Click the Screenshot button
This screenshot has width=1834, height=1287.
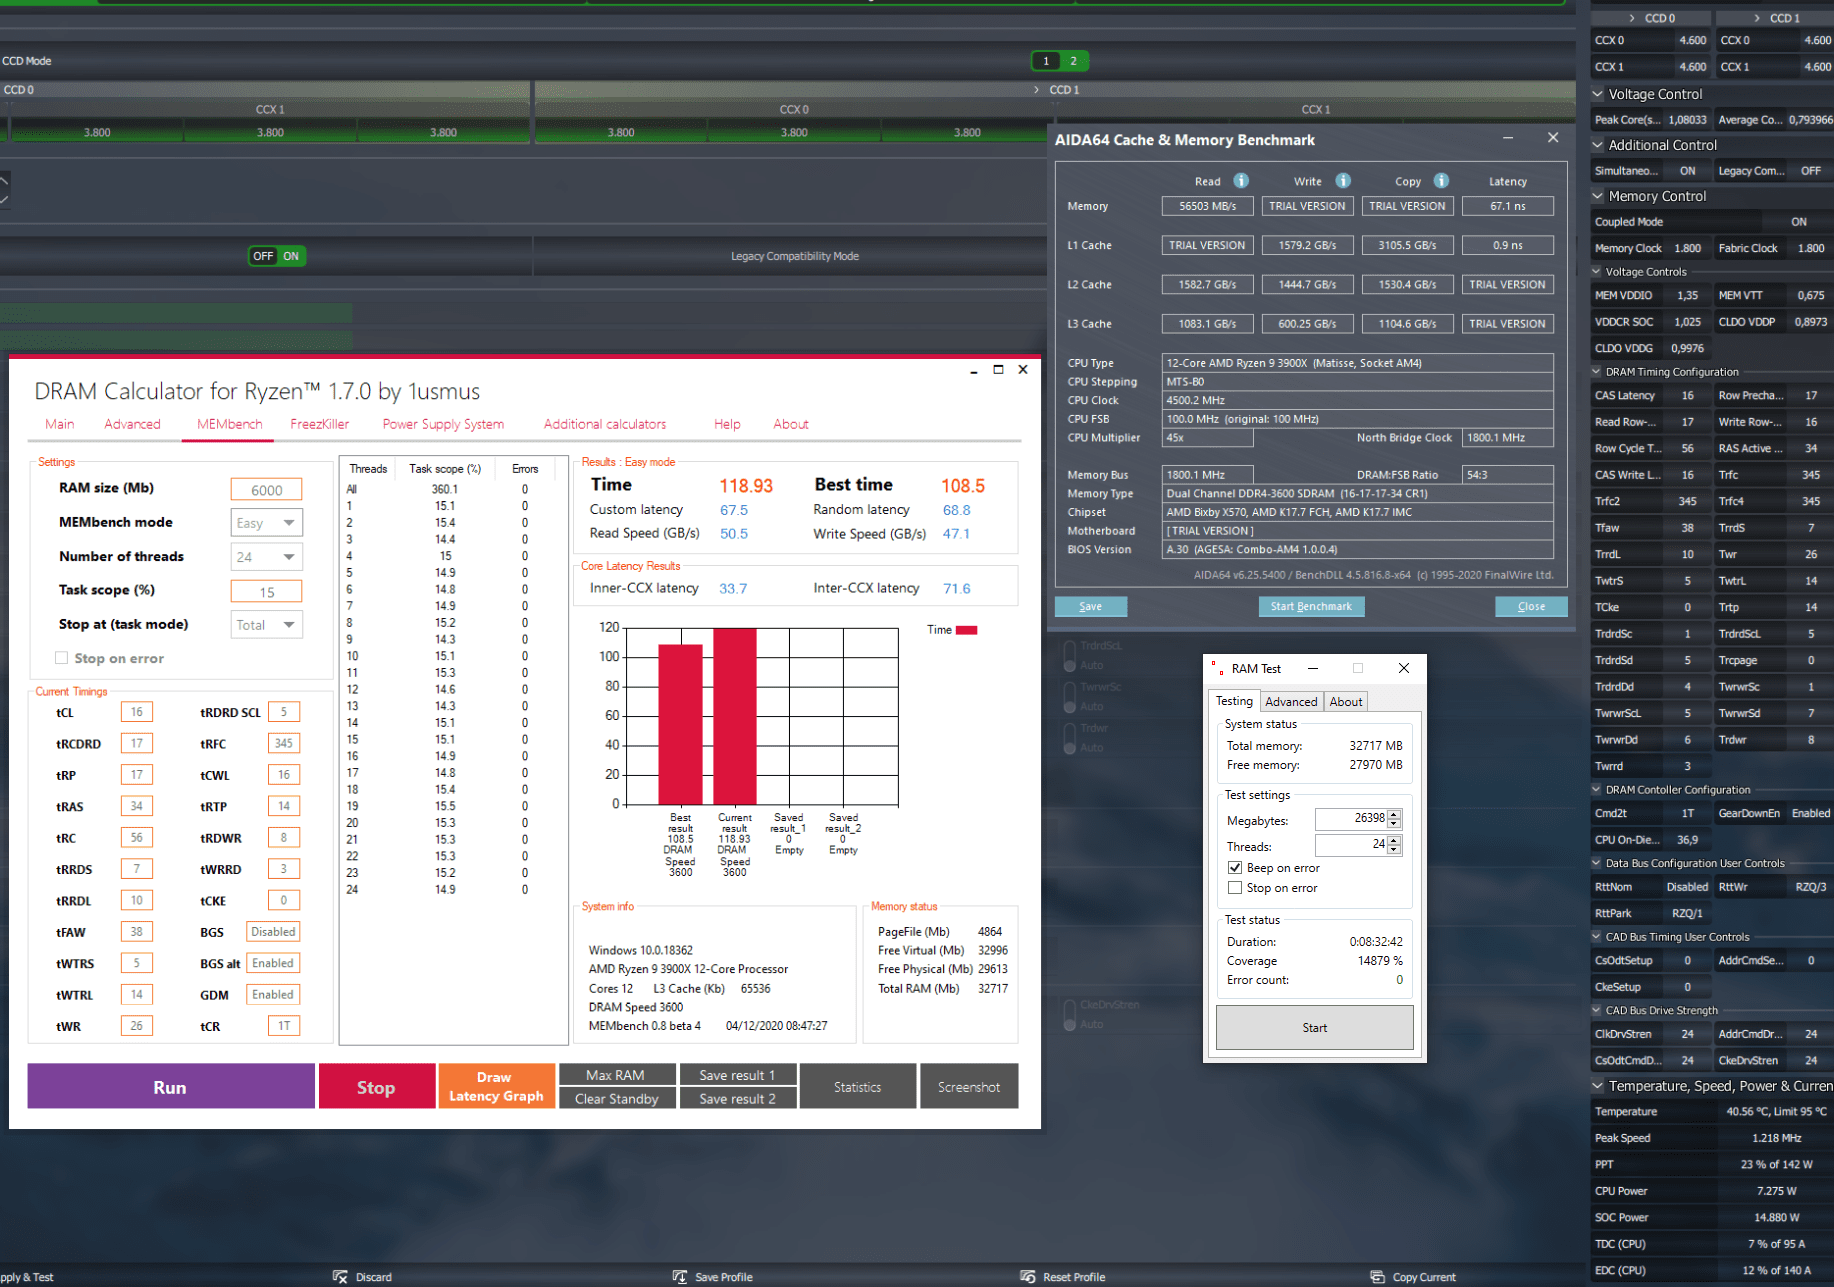(969, 1087)
